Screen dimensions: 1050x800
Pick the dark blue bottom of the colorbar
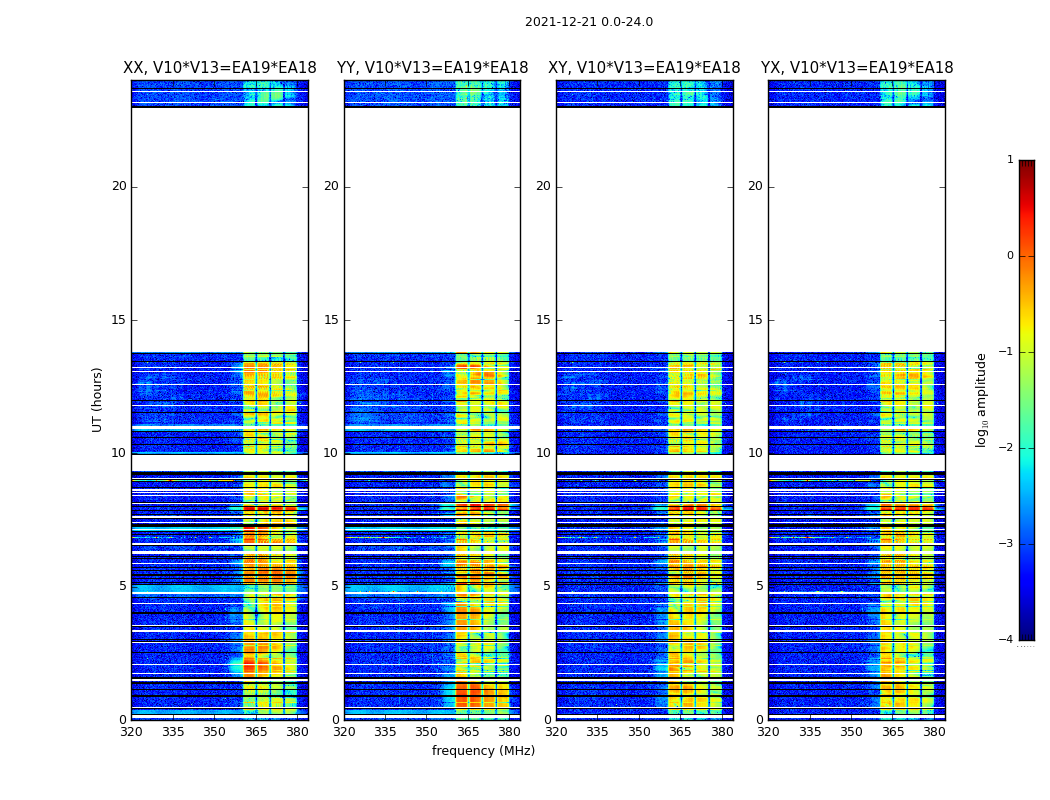(x=1026, y=633)
